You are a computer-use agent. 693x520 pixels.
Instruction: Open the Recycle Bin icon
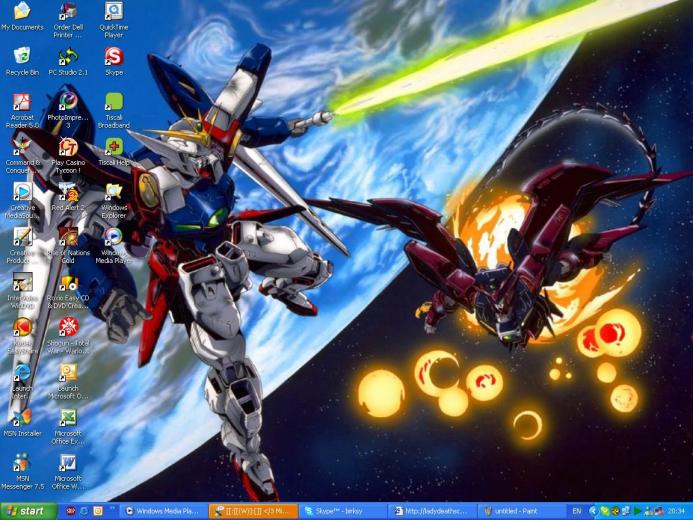pyautogui.click(x=22, y=61)
